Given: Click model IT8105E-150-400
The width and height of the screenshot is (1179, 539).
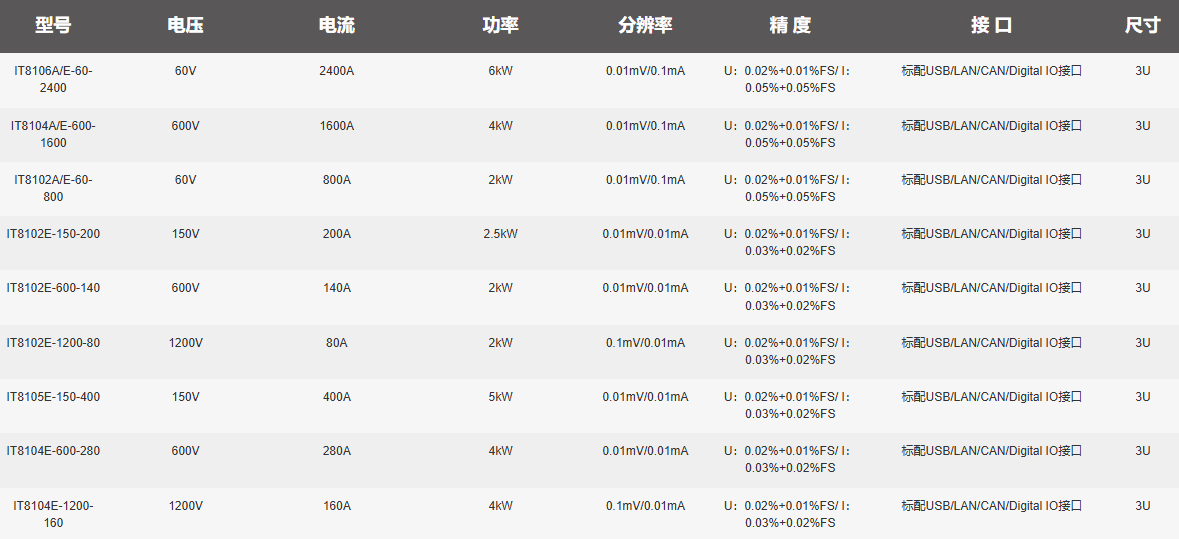Looking at the screenshot, I should [x=53, y=397].
